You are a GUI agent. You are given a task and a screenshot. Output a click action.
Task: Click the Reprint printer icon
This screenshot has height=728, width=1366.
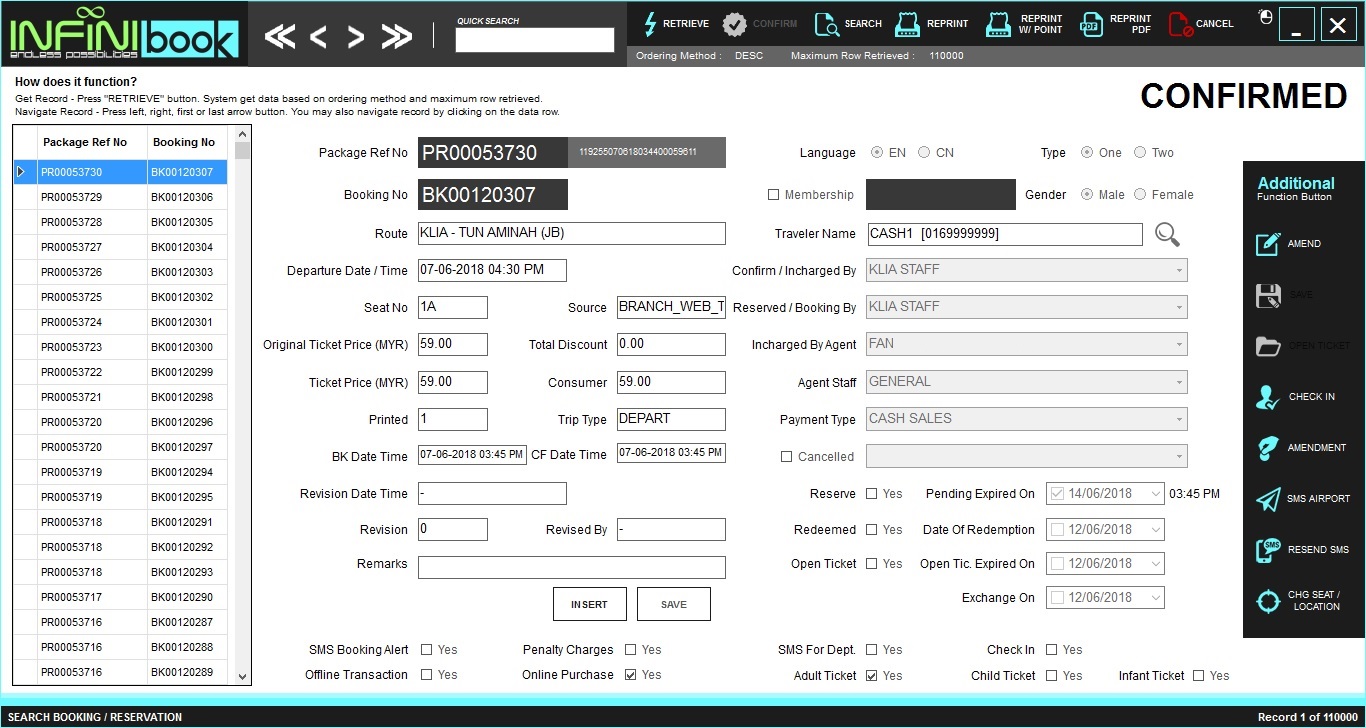907,24
